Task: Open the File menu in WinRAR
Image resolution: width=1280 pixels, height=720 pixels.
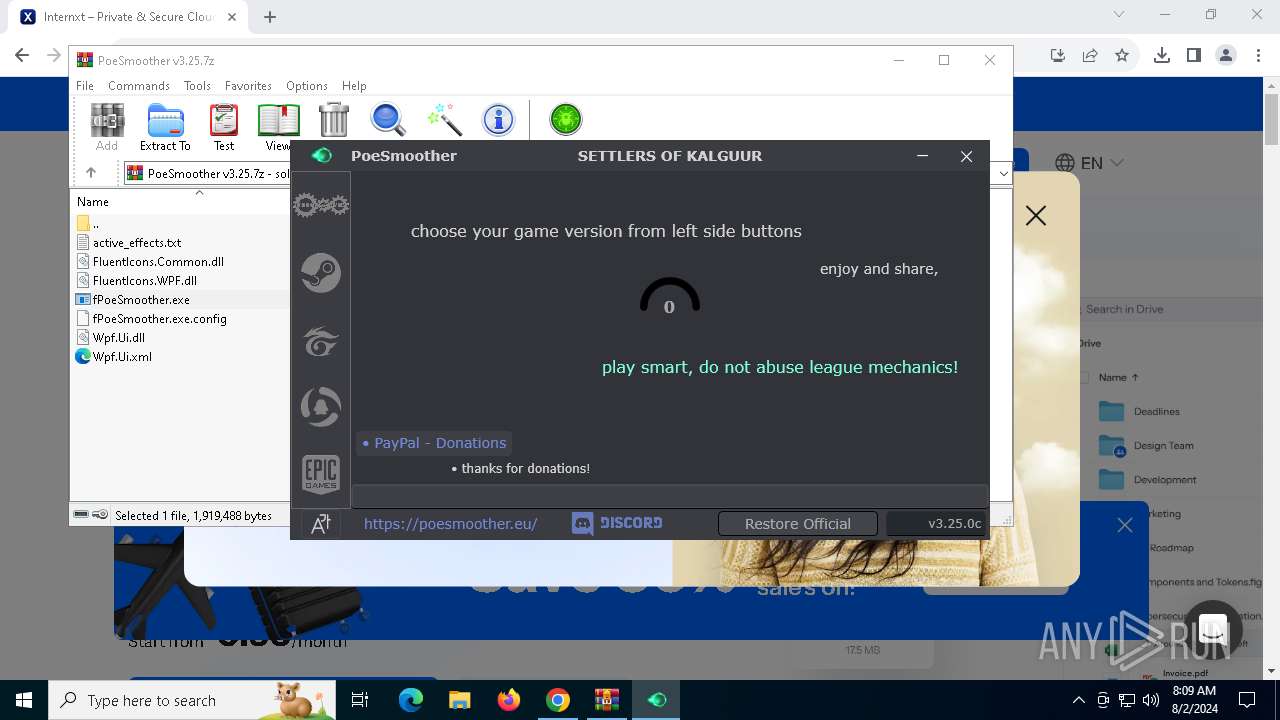Action: (85, 86)
